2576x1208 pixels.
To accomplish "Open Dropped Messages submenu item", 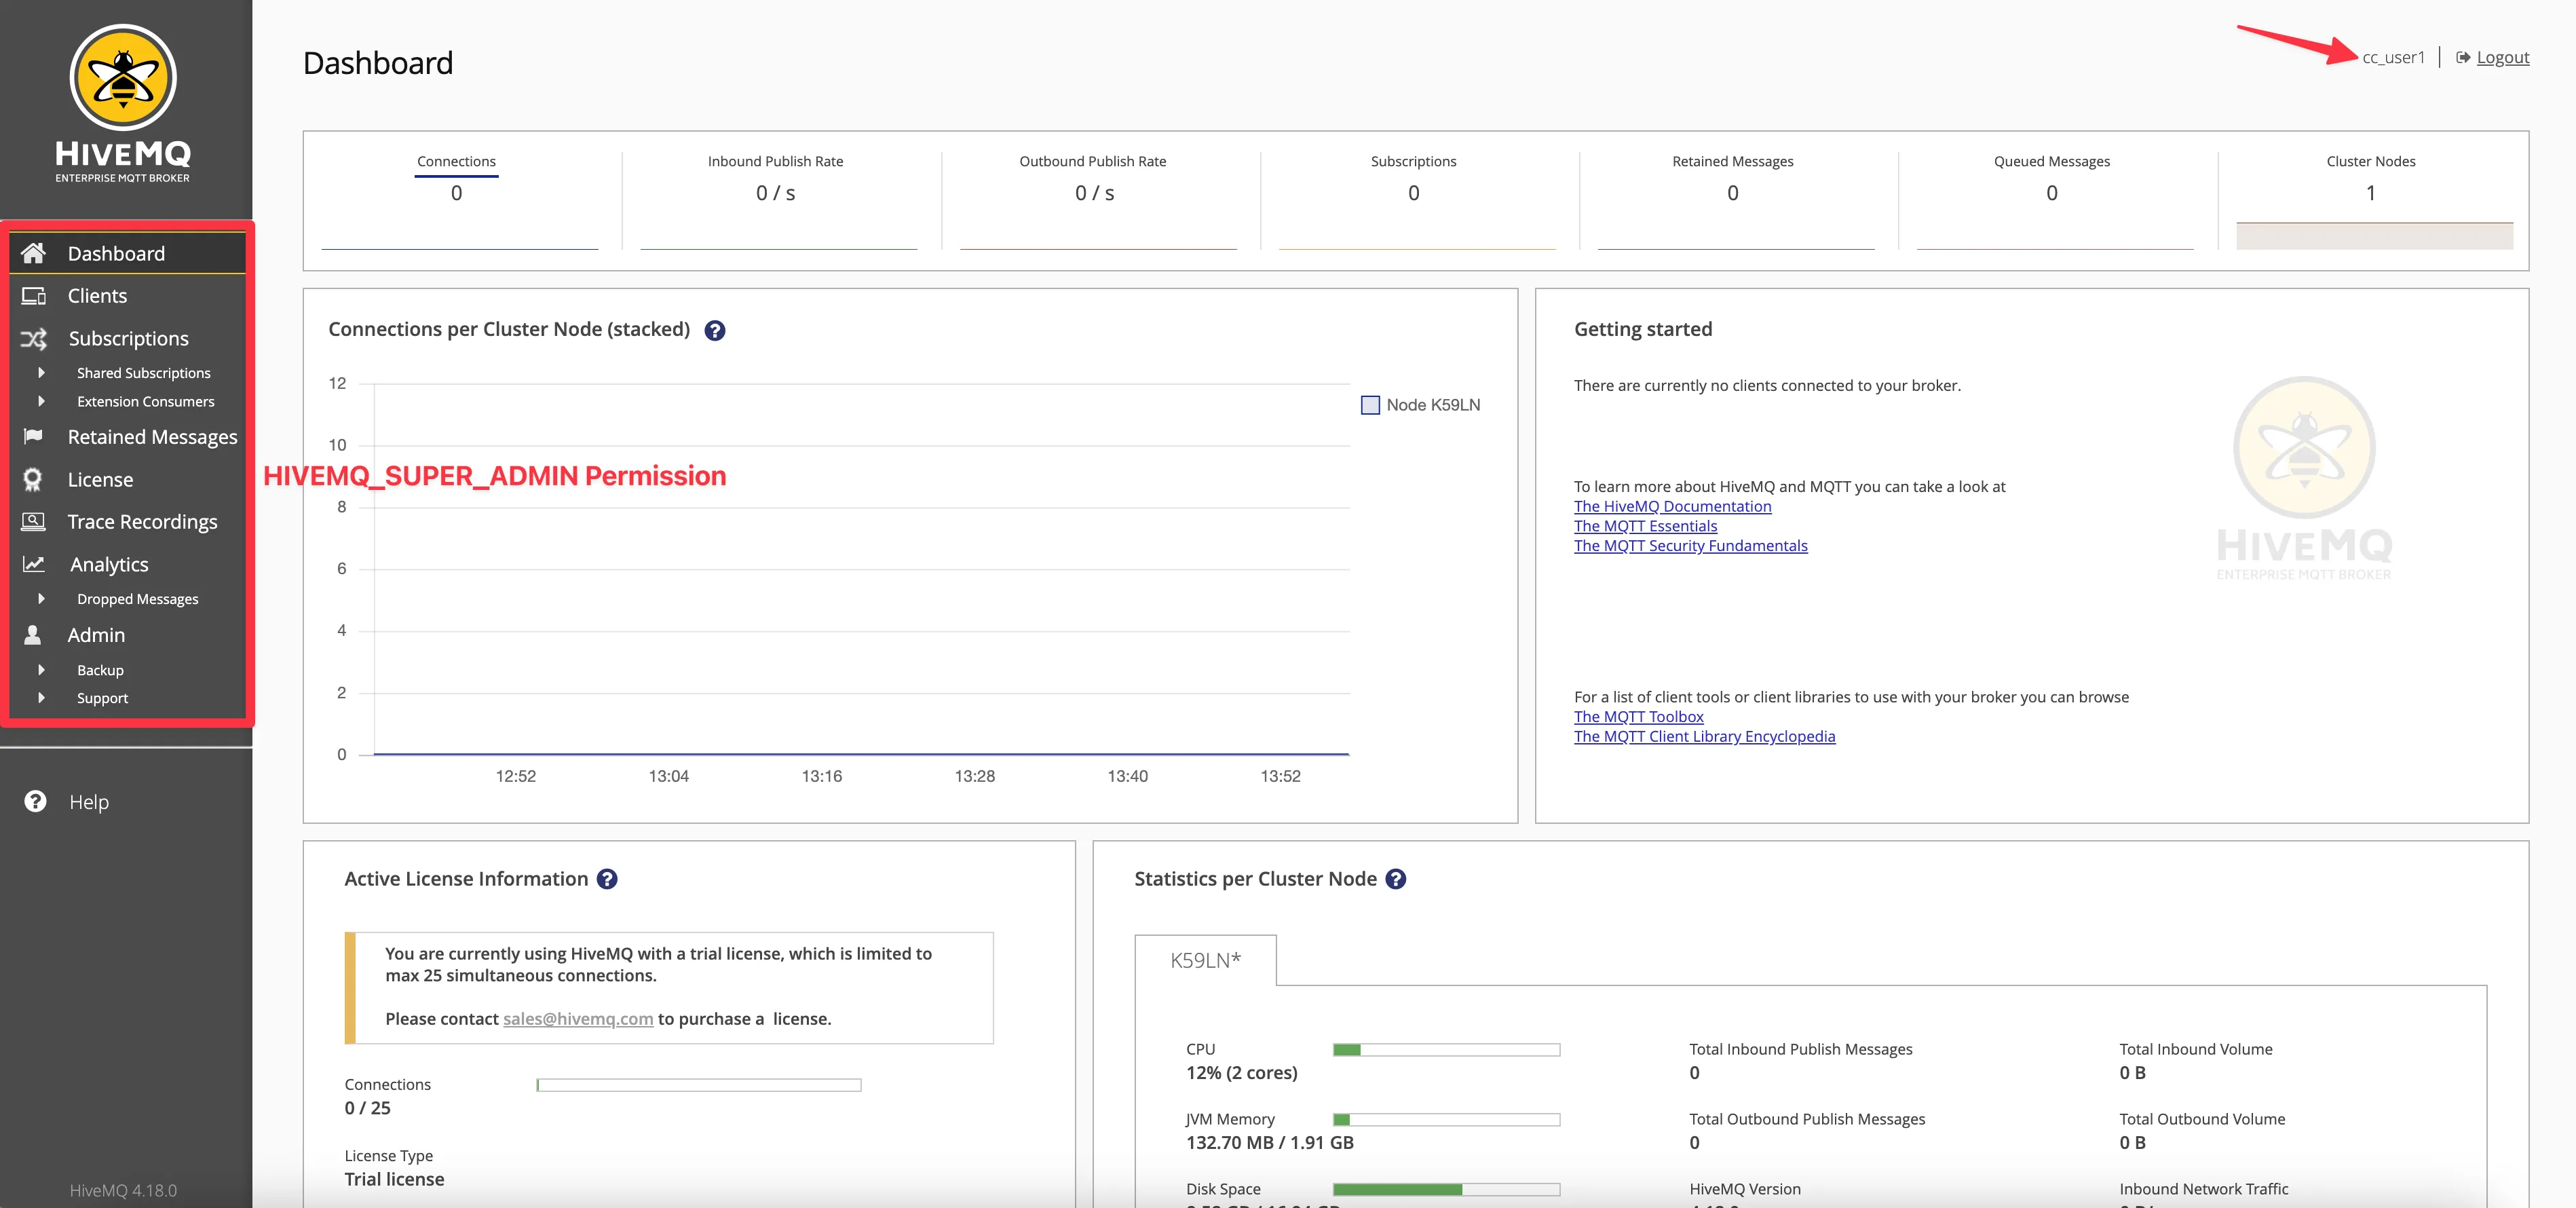I will tap(137, 599).
